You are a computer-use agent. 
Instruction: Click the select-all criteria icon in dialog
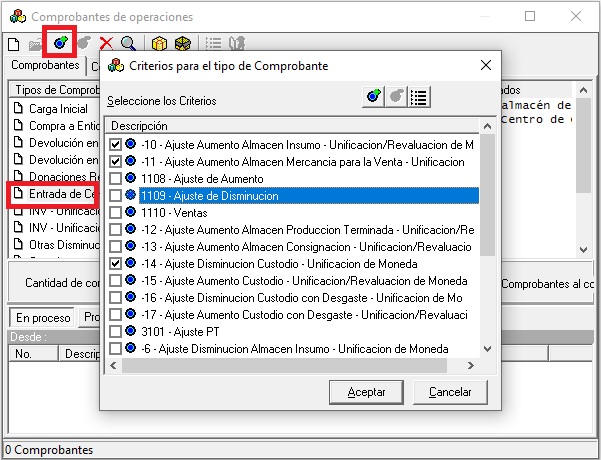pos(373,96)
